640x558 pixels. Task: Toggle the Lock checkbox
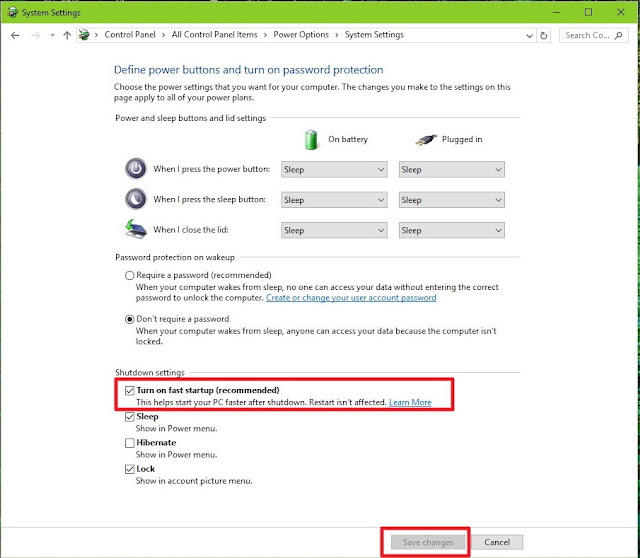click(129, 469)
